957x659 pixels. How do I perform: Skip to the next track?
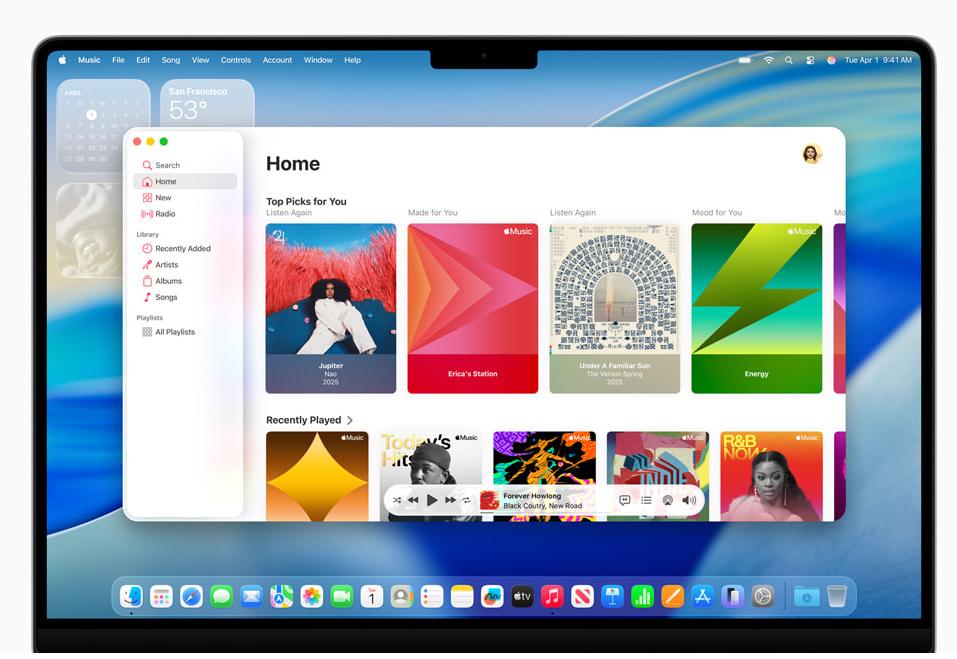click(450, 500)
